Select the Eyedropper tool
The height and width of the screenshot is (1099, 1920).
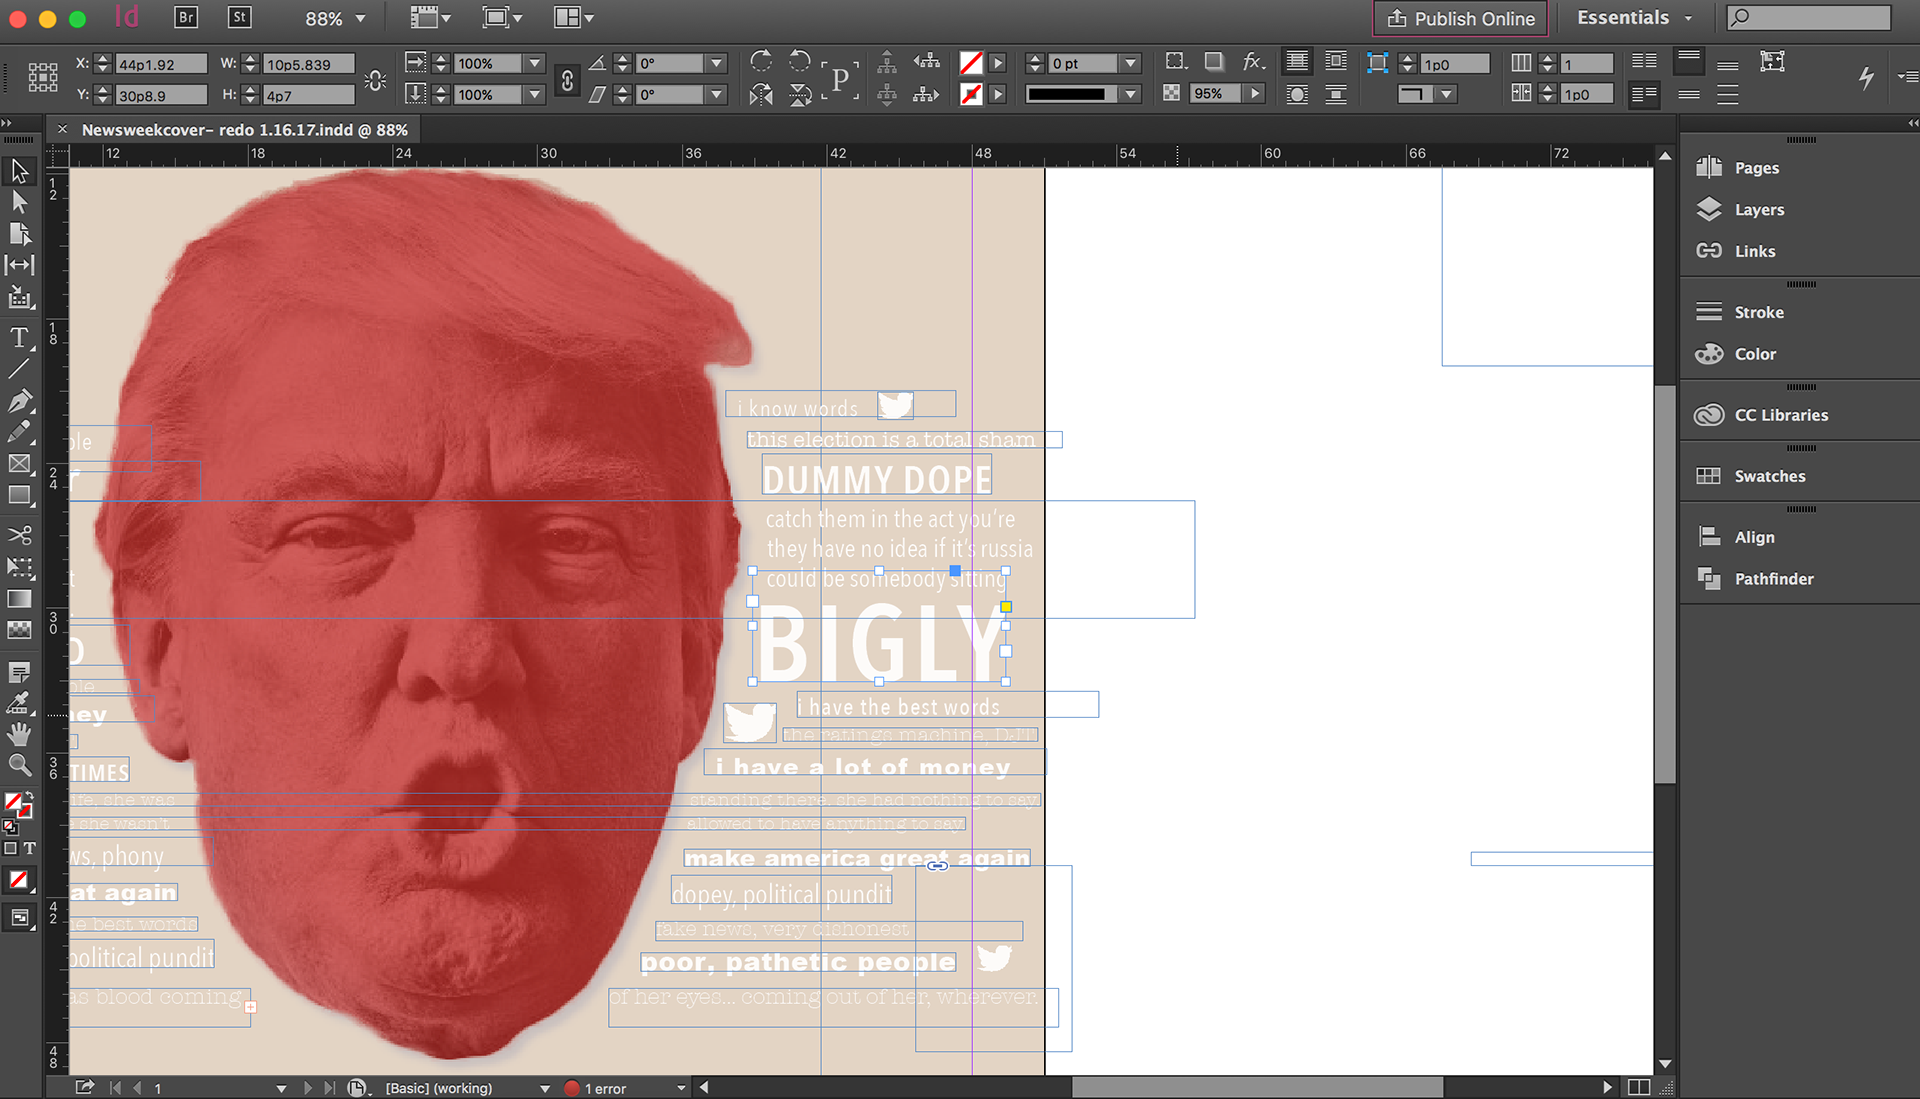(19, 703)
